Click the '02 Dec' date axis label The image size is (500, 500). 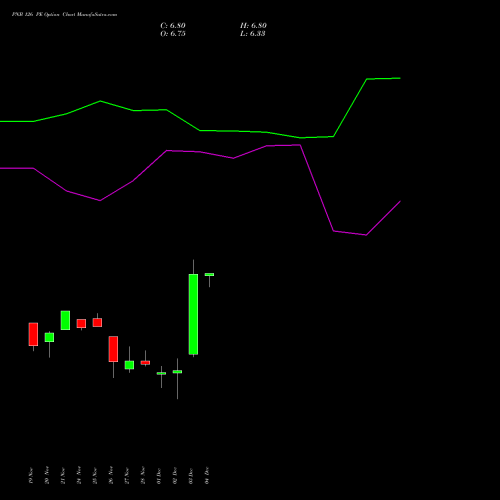point(175,475)
